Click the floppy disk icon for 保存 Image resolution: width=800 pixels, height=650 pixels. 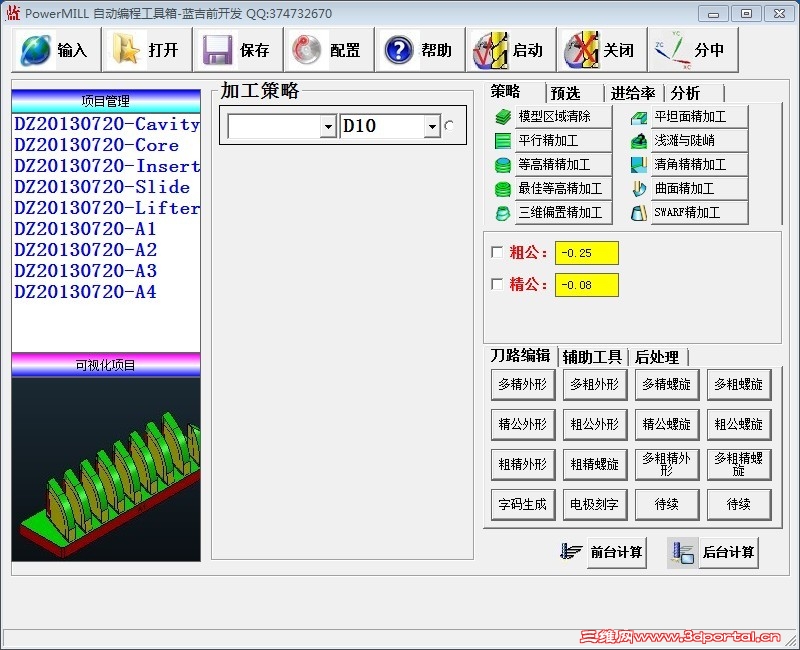[218, 50]
